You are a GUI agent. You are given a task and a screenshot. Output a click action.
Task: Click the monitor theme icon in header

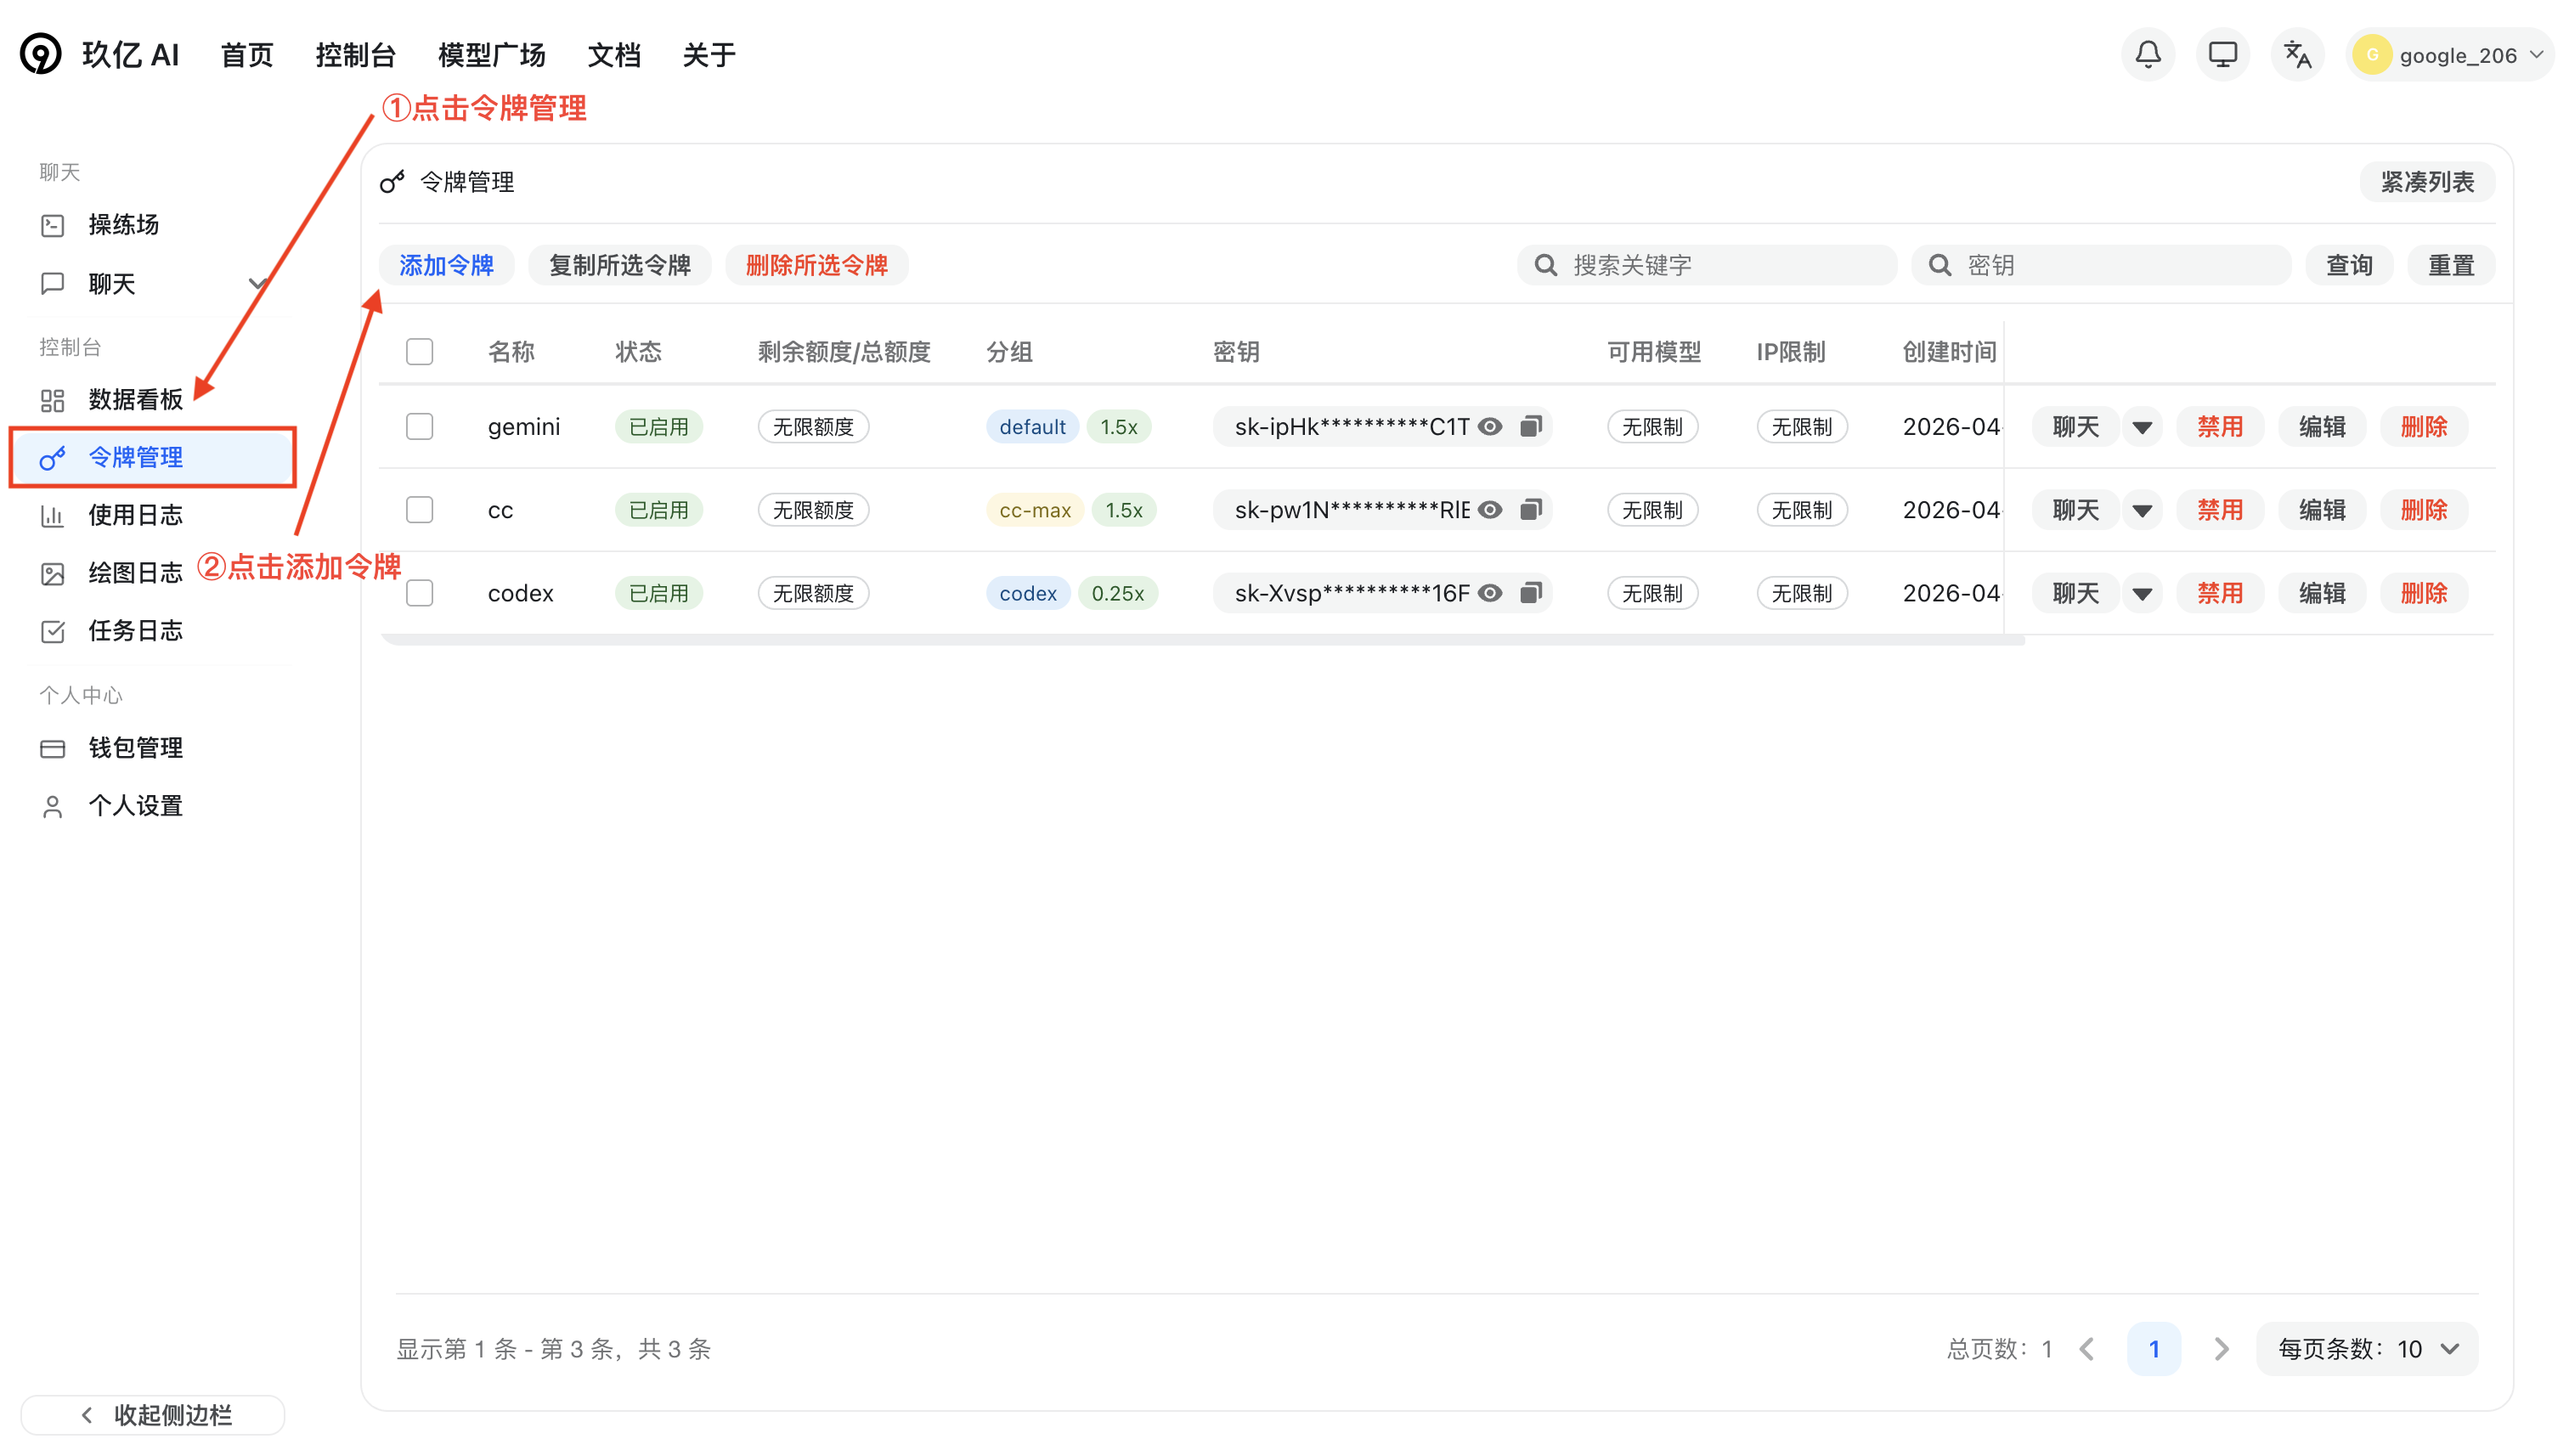coord(2222,54)
